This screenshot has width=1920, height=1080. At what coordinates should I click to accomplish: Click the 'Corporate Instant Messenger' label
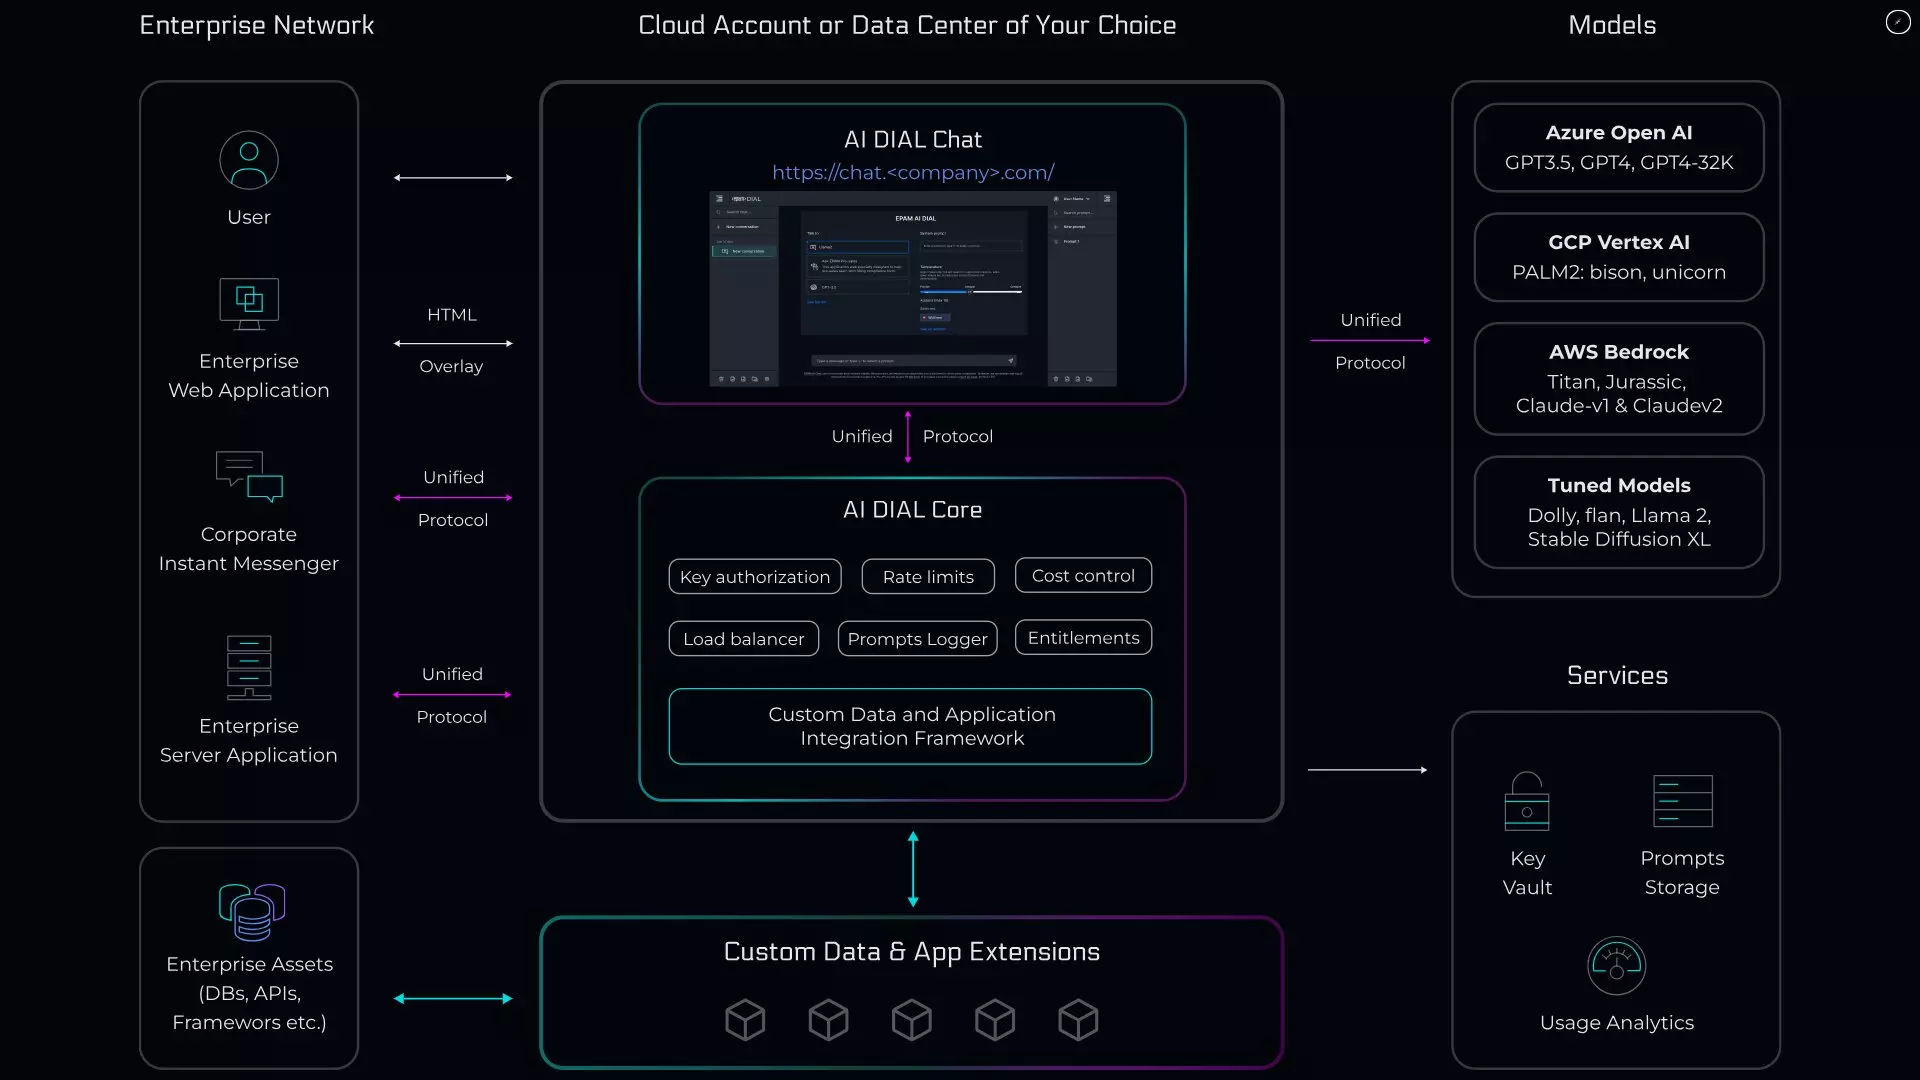click(249, 549)
